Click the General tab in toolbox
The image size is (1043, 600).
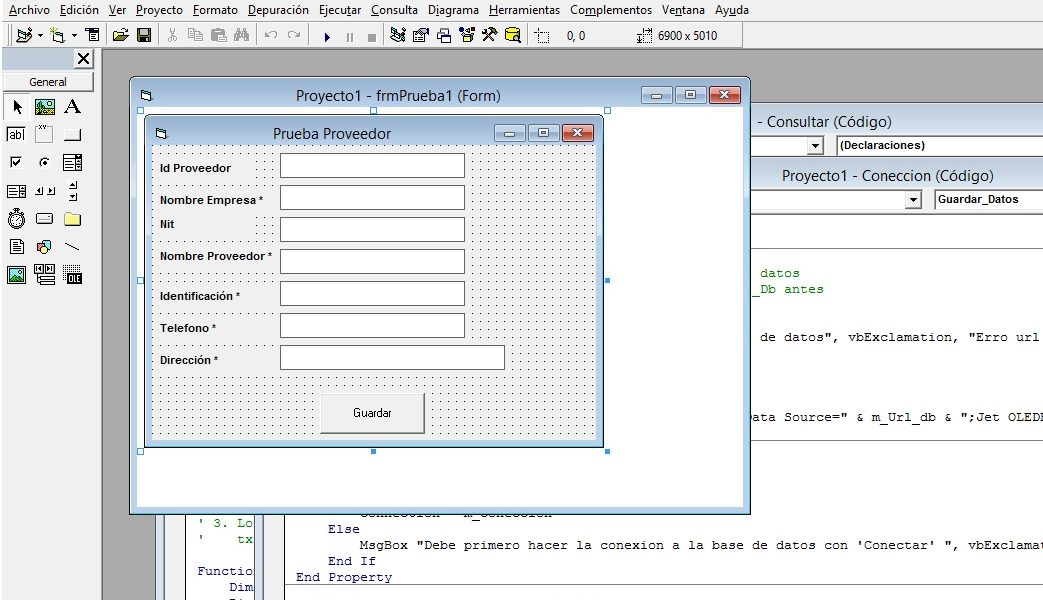click(48, 82)
